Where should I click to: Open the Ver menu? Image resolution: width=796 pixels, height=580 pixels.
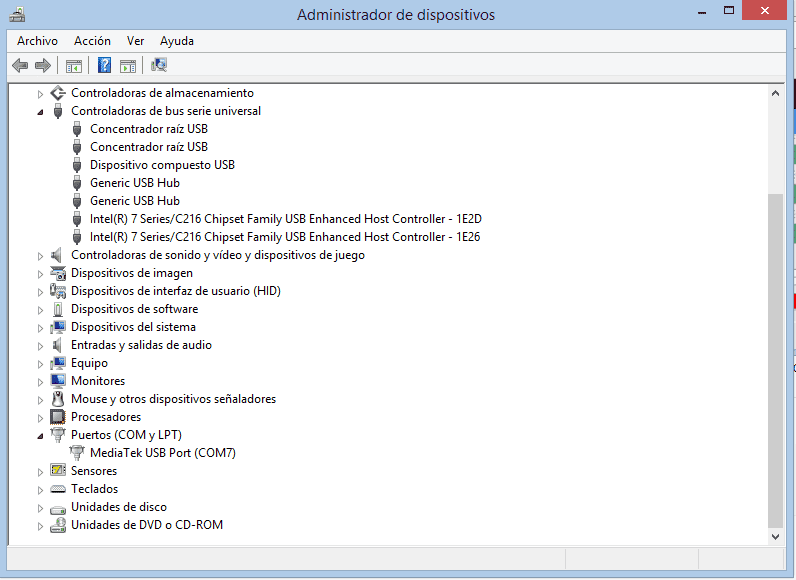[x=136, y=41]
